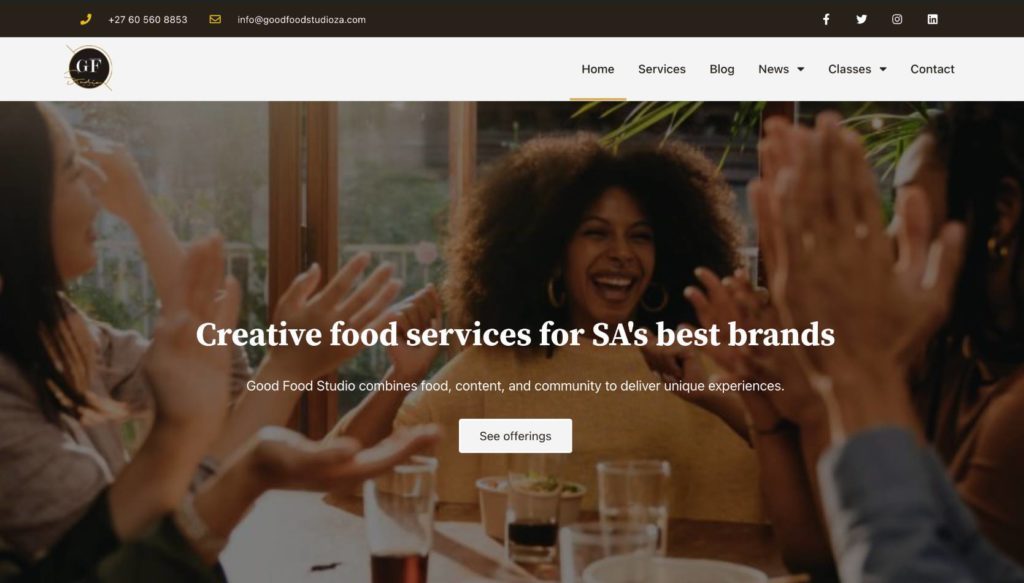The image size is (1024, 583).
Task: Click the yellow phone icon
Action: tap(86, 20)
